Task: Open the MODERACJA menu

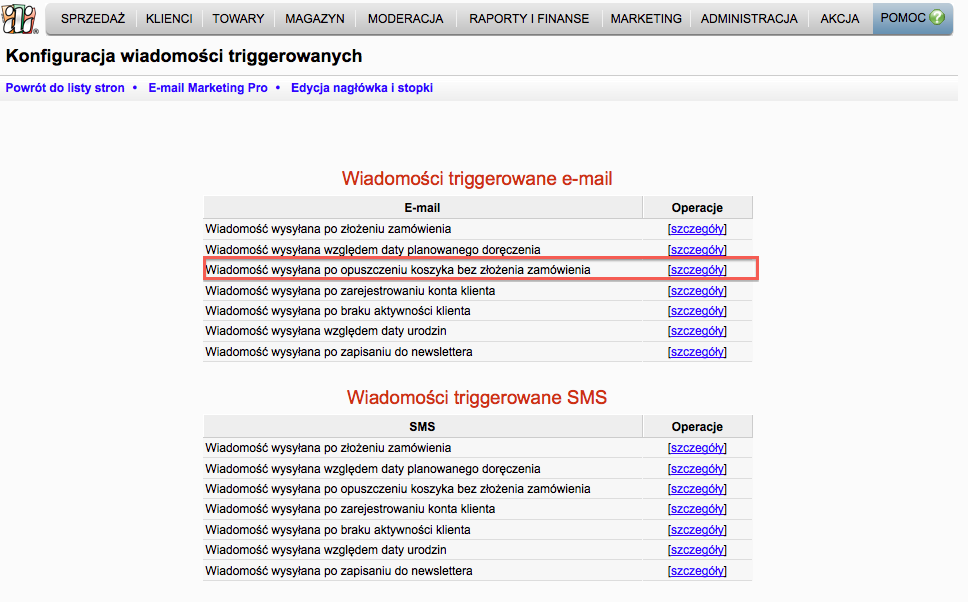Action: click(405, 19)
